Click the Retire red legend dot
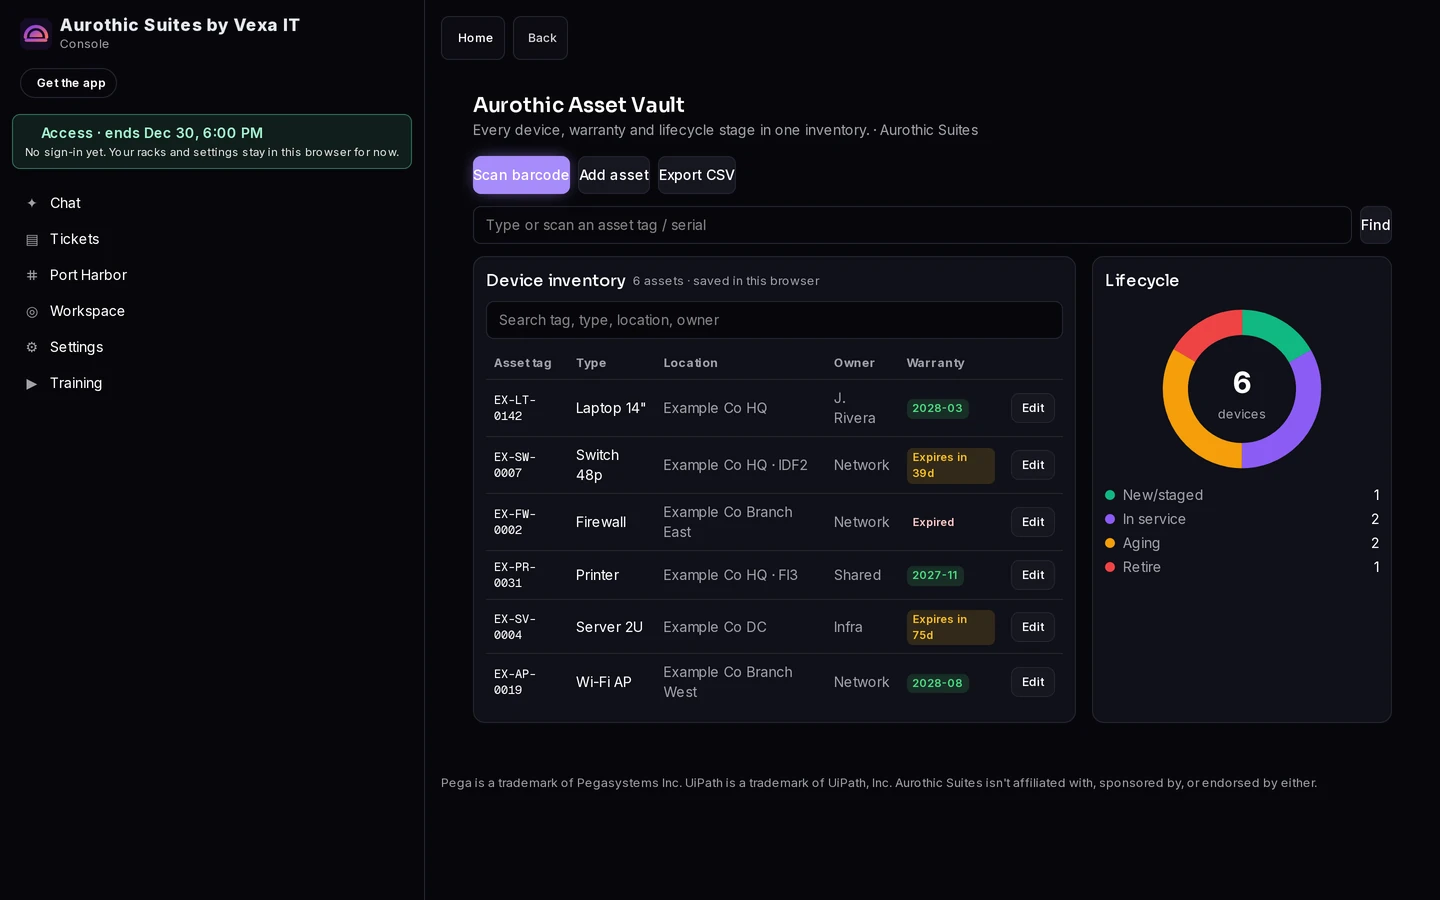Screen dimensions: 1440x900 pyautogui.click(x=1110, y=567)
